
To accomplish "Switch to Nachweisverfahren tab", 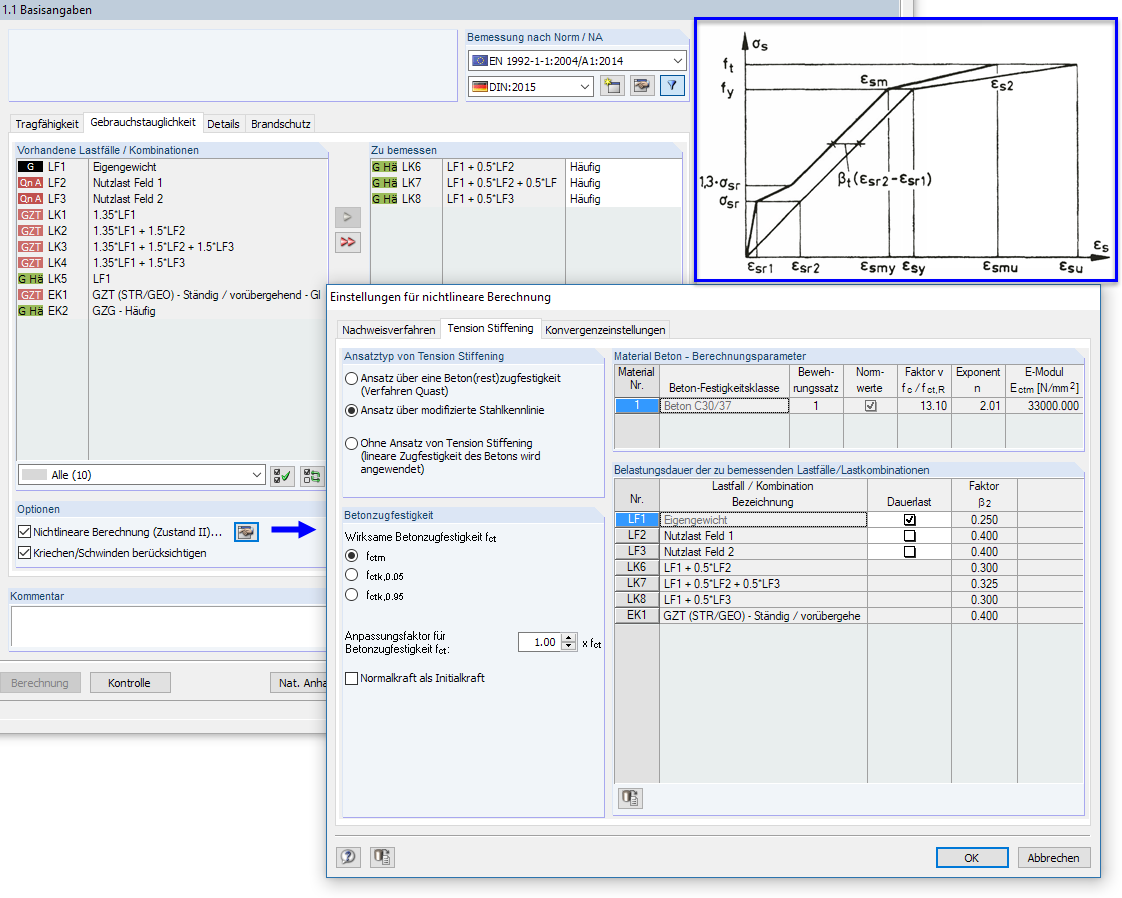I will (389, 330).
